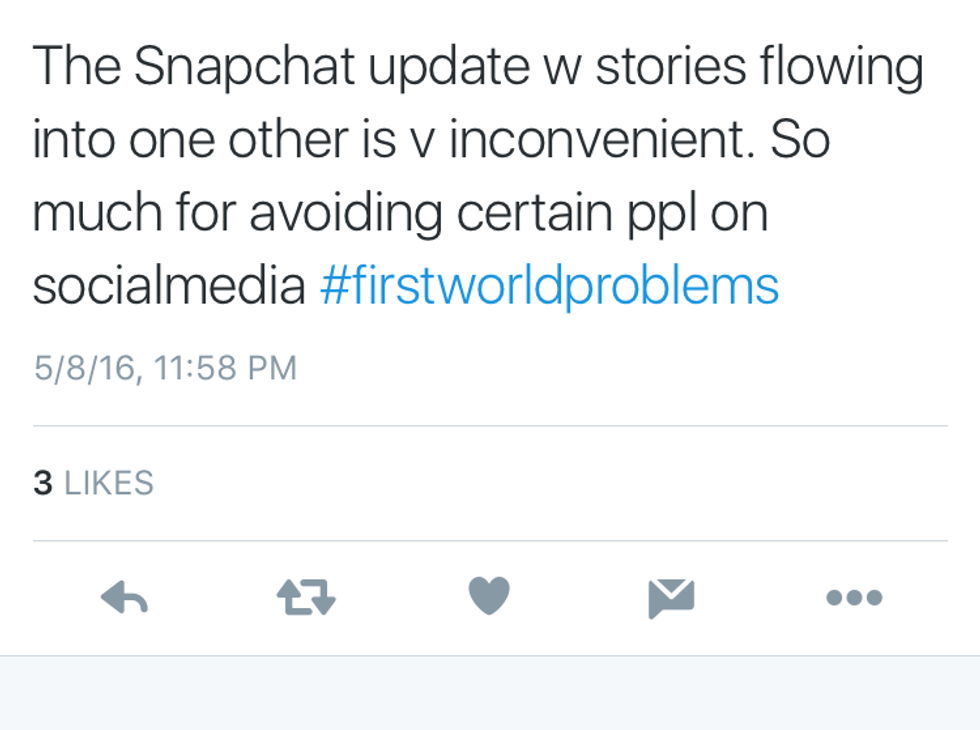980x730 pixels.
Task: Like the tweet with the heart icon
Action: pyautogui.click(x=489, y=597)
